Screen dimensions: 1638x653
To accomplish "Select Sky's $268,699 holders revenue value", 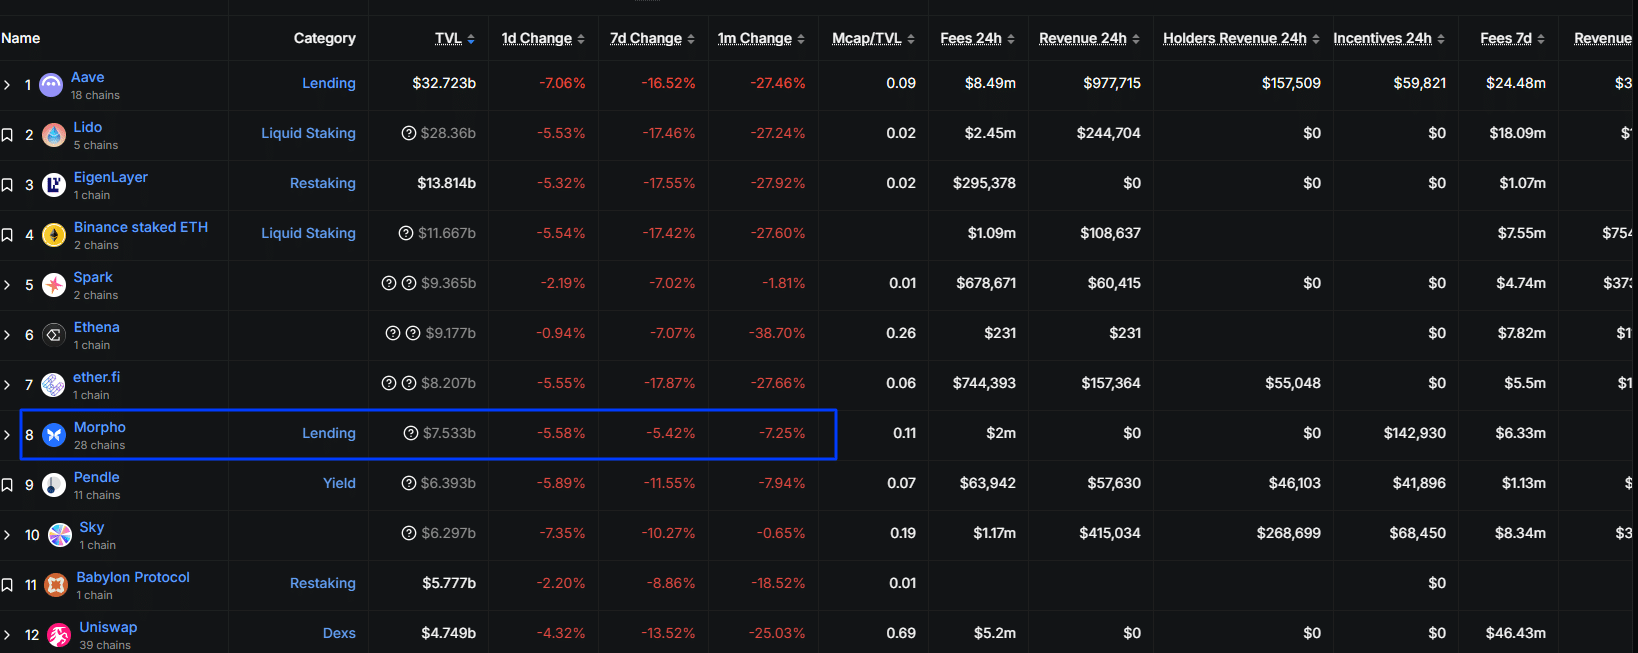I will (1289, 533).
